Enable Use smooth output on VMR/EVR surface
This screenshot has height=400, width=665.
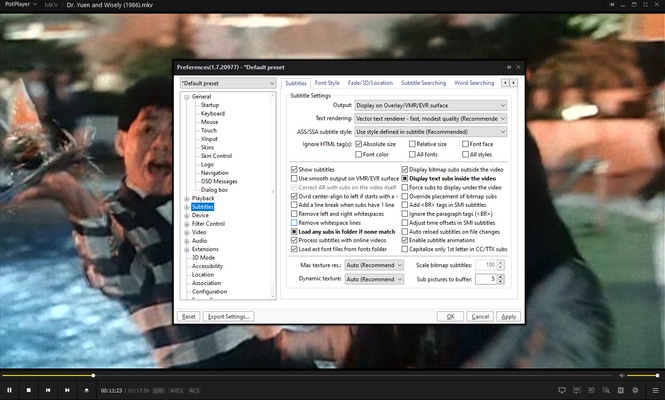coord(294,178)
